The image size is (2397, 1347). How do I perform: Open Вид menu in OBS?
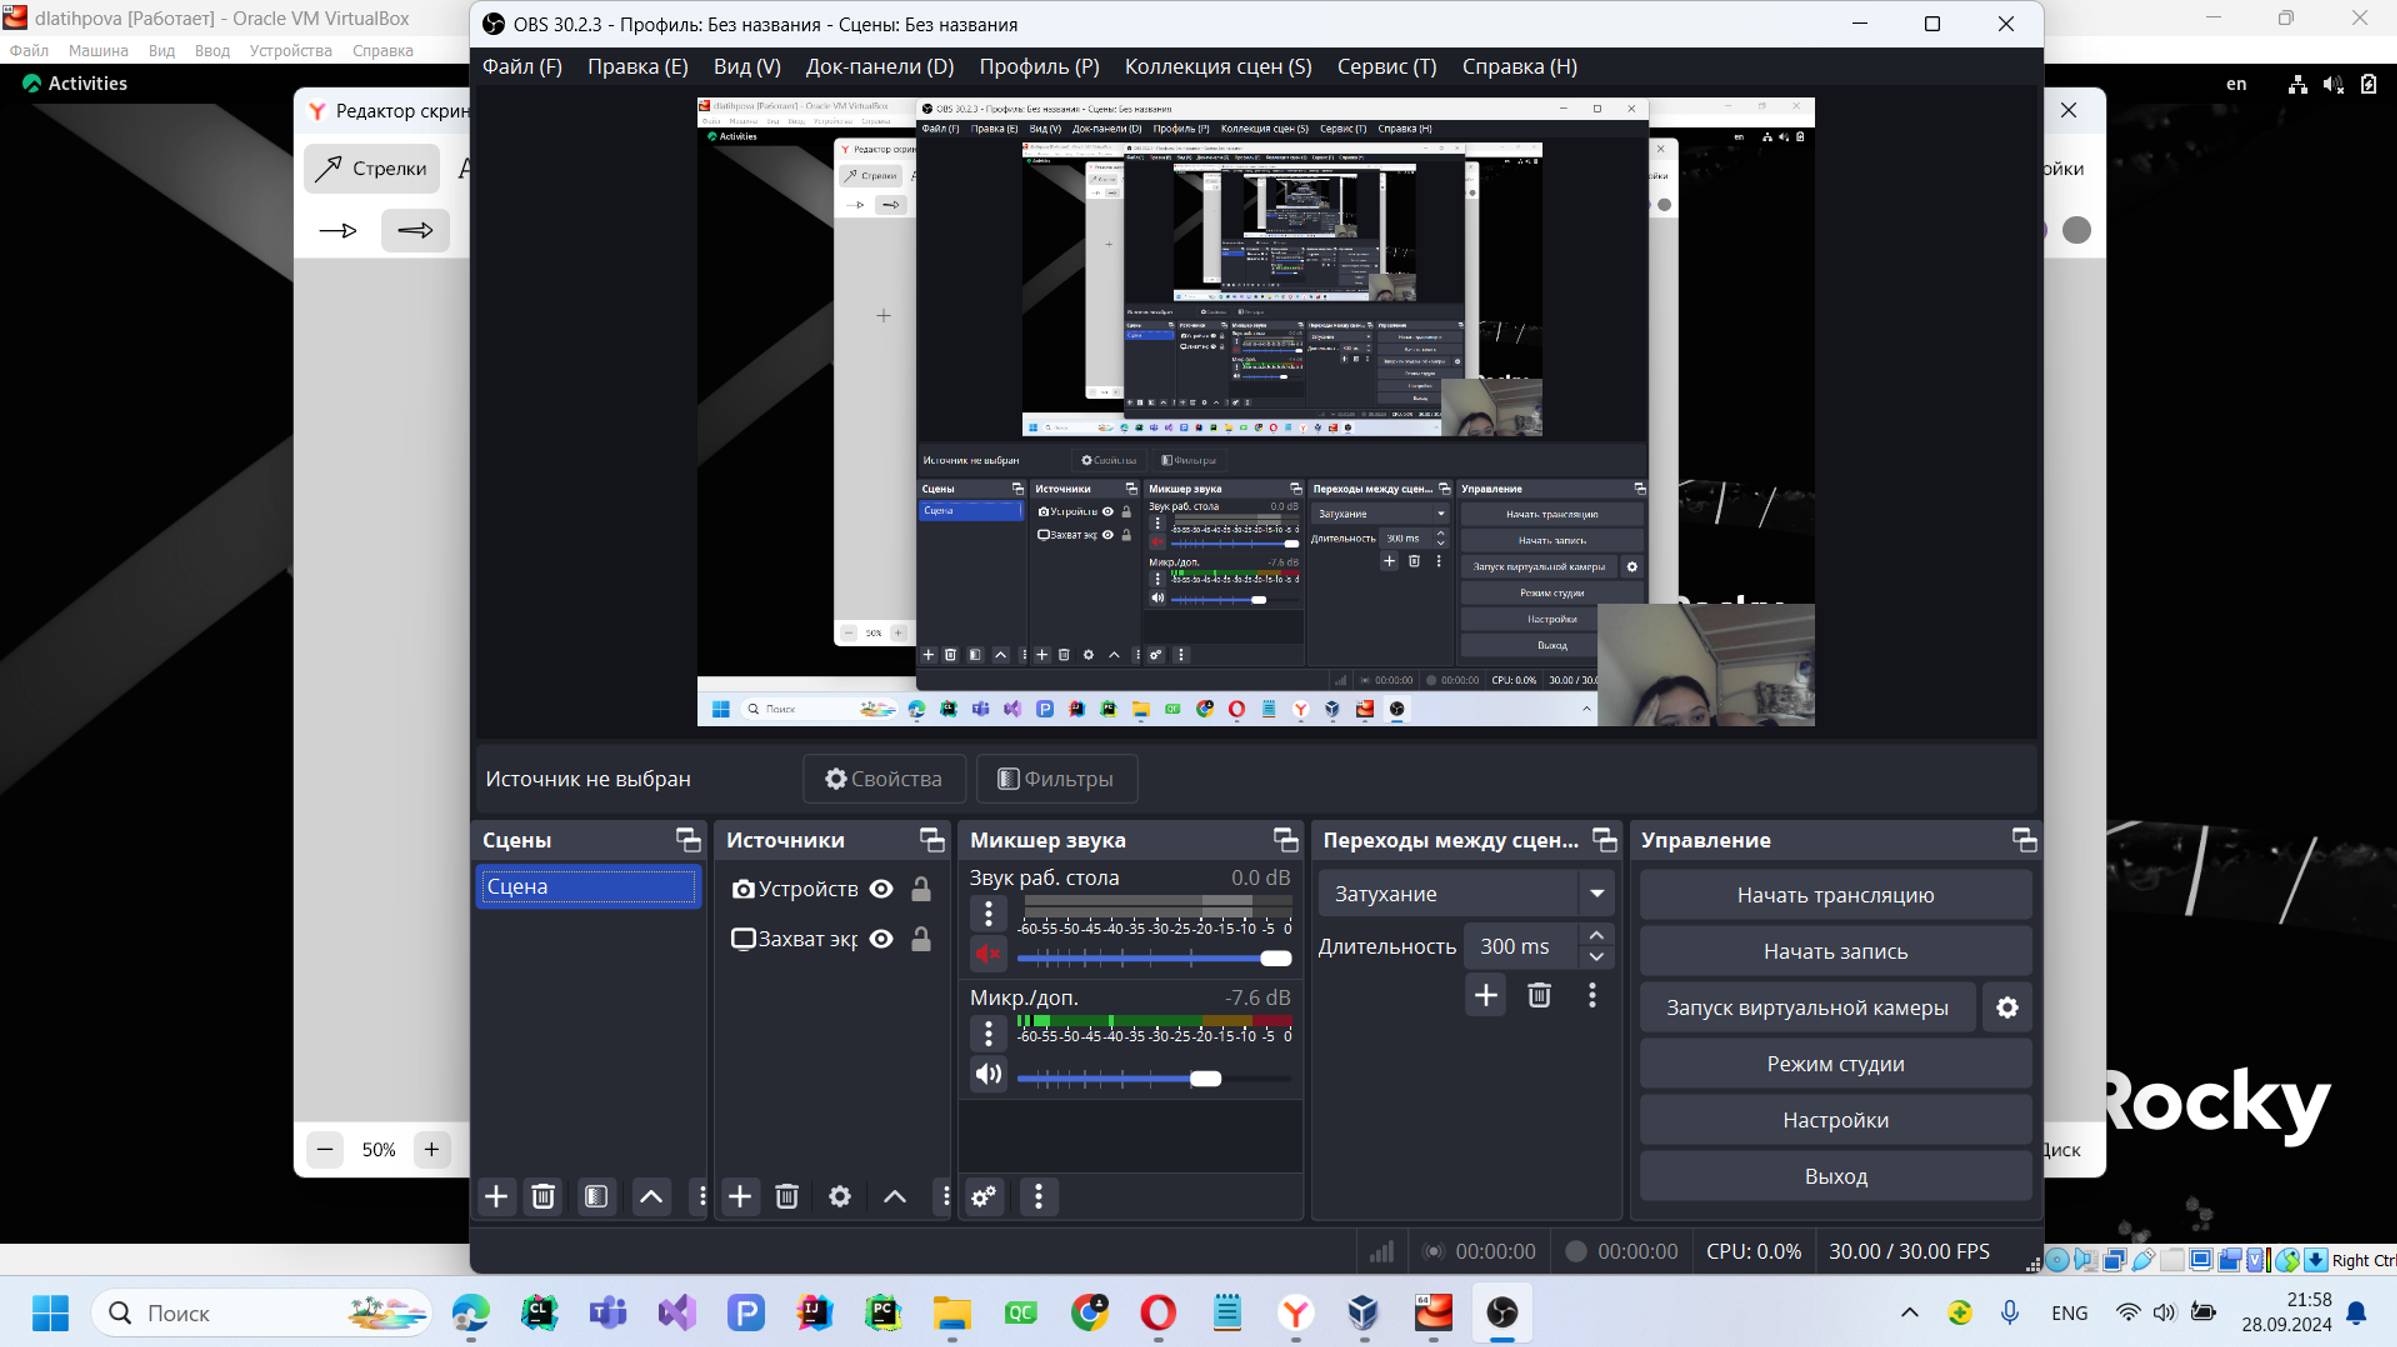[x=747, y=66]
